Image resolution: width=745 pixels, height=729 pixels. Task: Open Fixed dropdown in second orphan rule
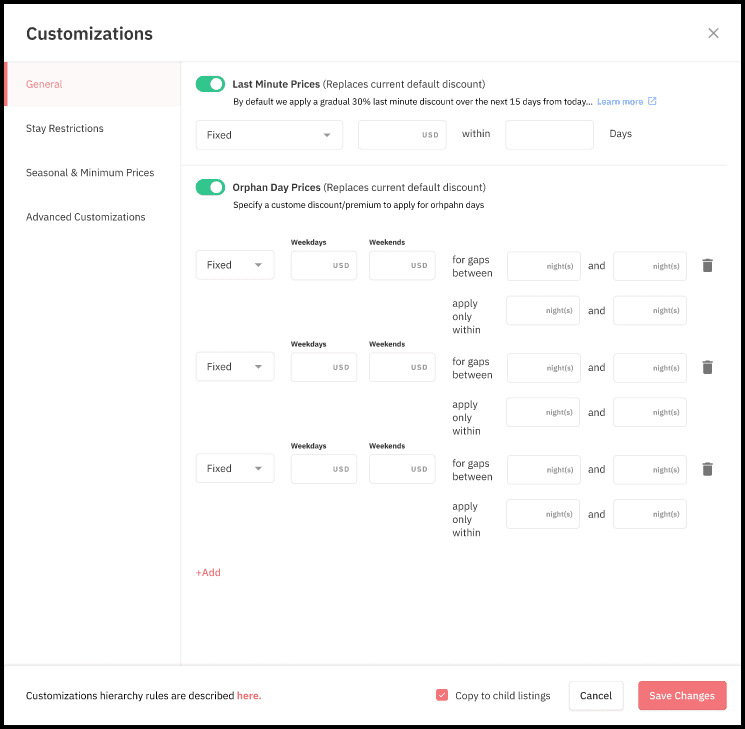(235, 366)
